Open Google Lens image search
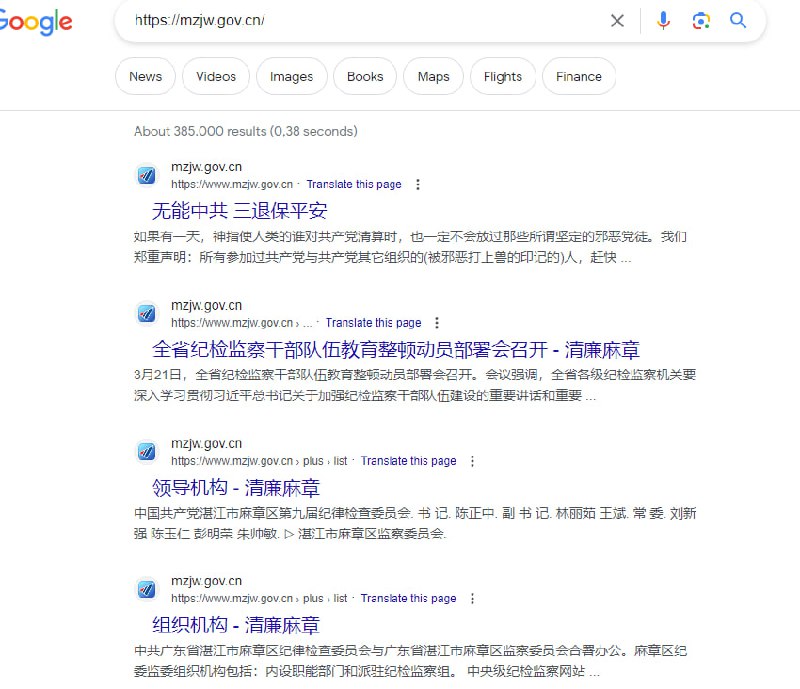 [701, 20]
